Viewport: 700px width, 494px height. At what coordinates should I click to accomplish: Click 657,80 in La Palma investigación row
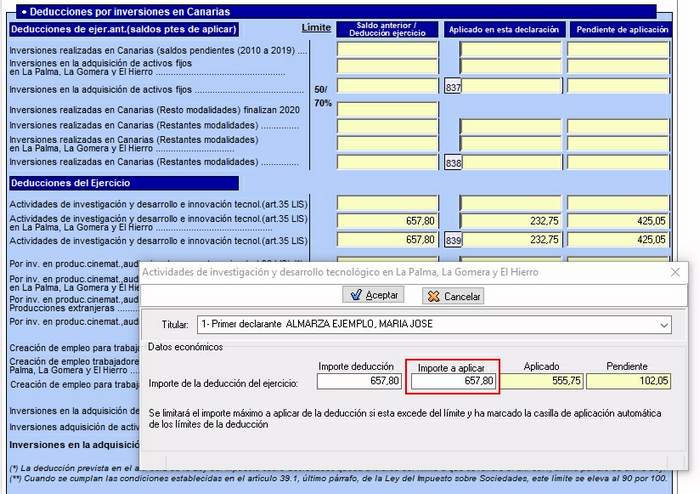(x=388, y=221)
